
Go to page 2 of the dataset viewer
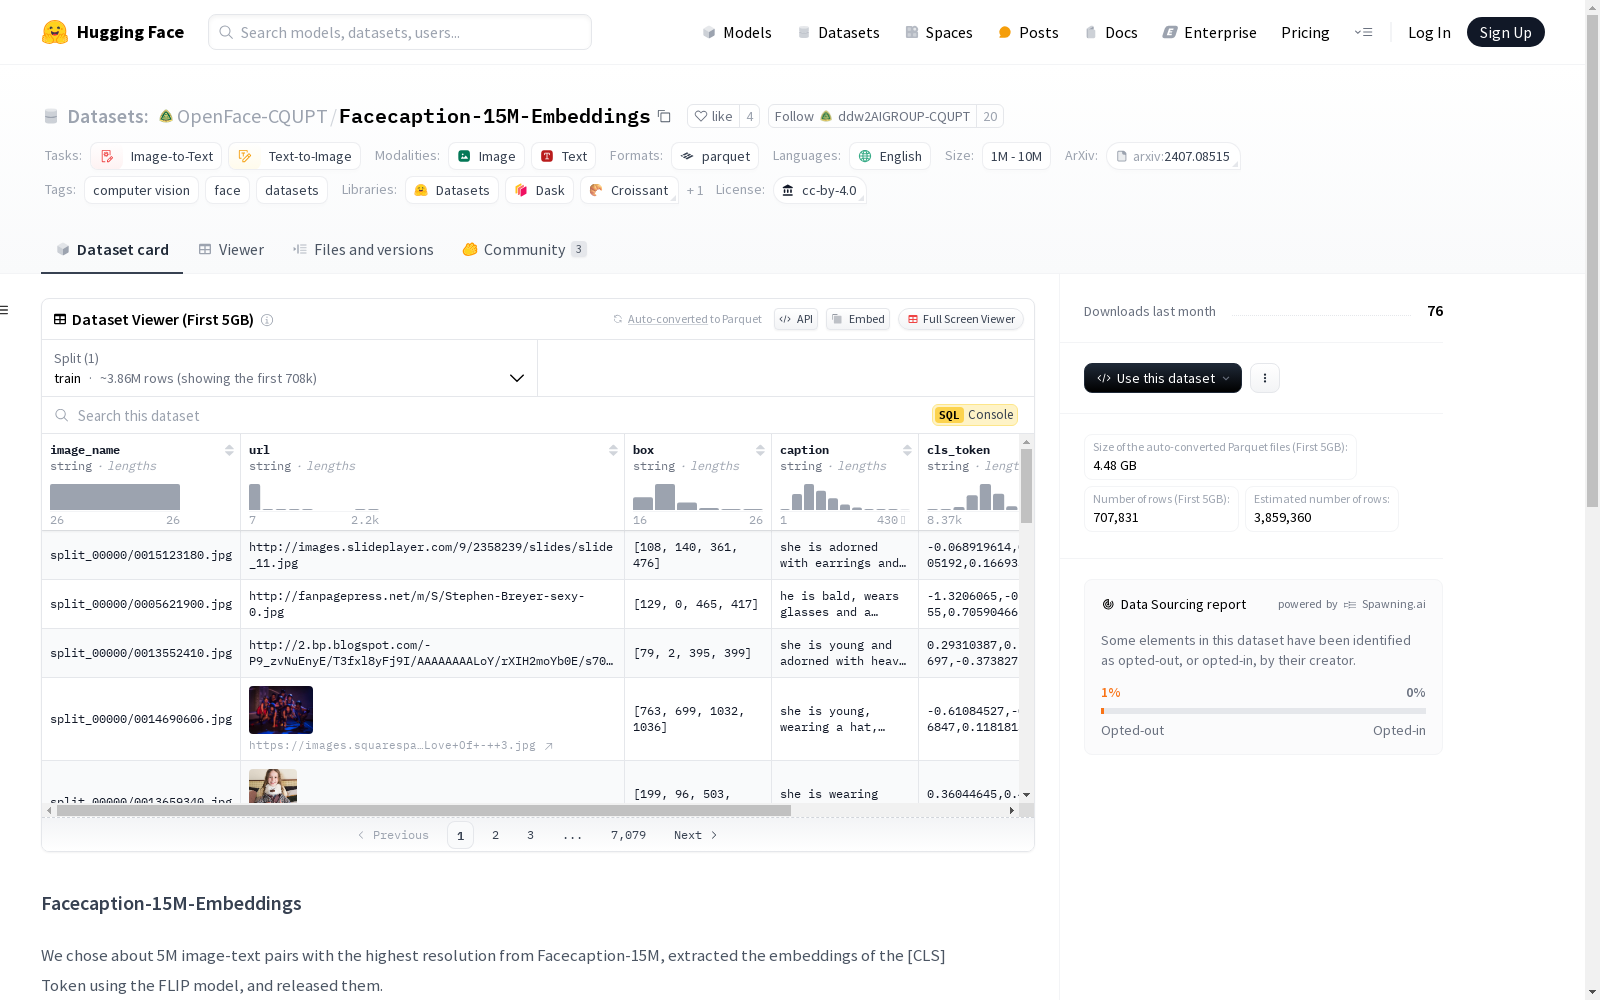(x=495, y=835)
